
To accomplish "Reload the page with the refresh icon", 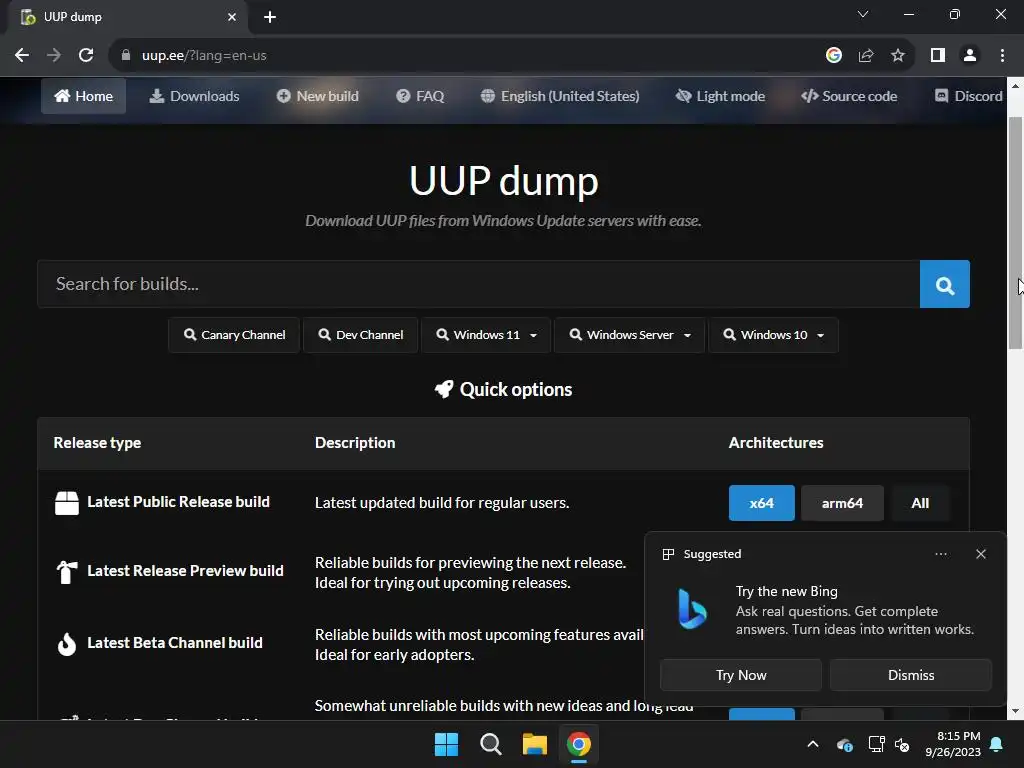I will (x=86, y=56).
